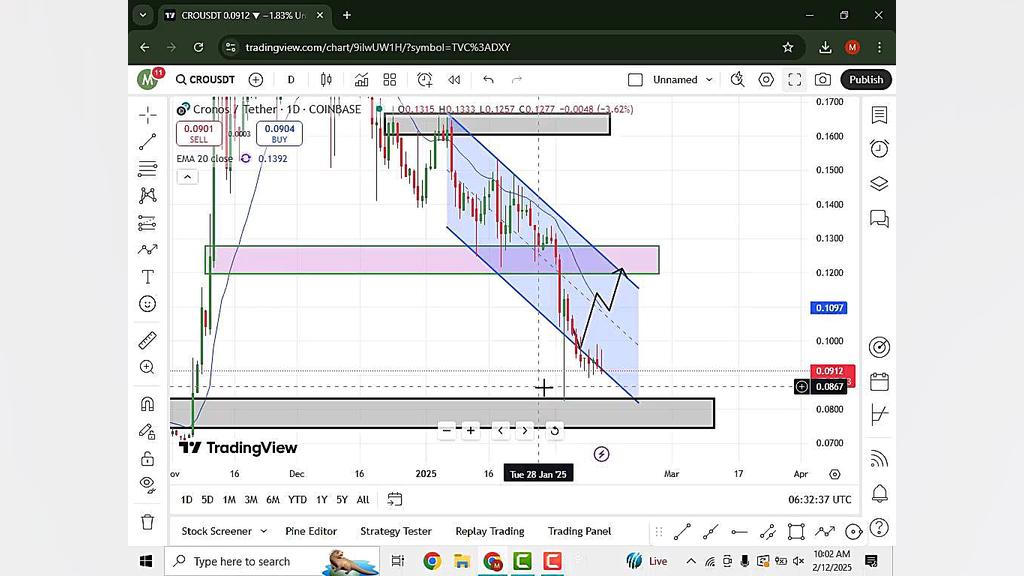The width and height of the screenshot is (1024, 576).
Task: Open chart settings gear in top toolbar
Action: click(x=766, y=80)
